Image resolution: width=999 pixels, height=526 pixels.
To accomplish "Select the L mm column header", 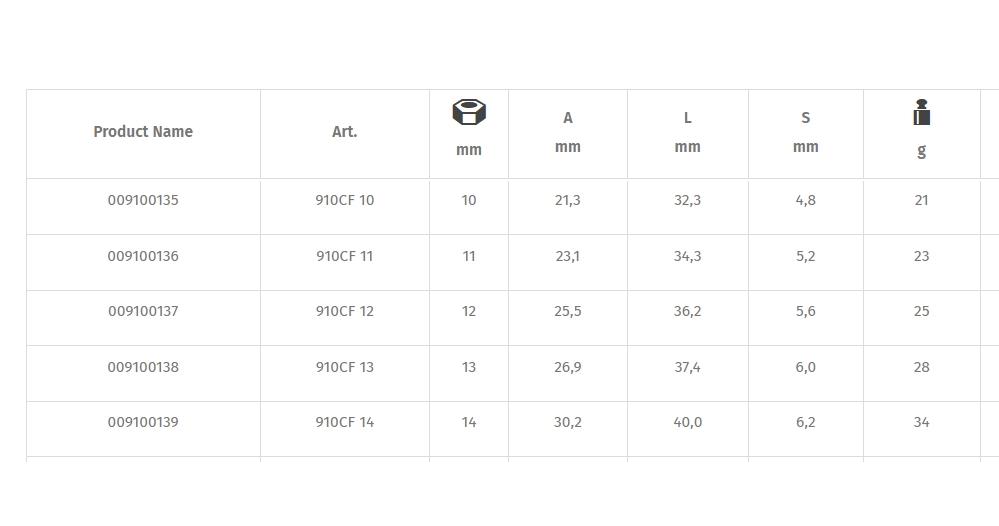I will tap(687, 132).
